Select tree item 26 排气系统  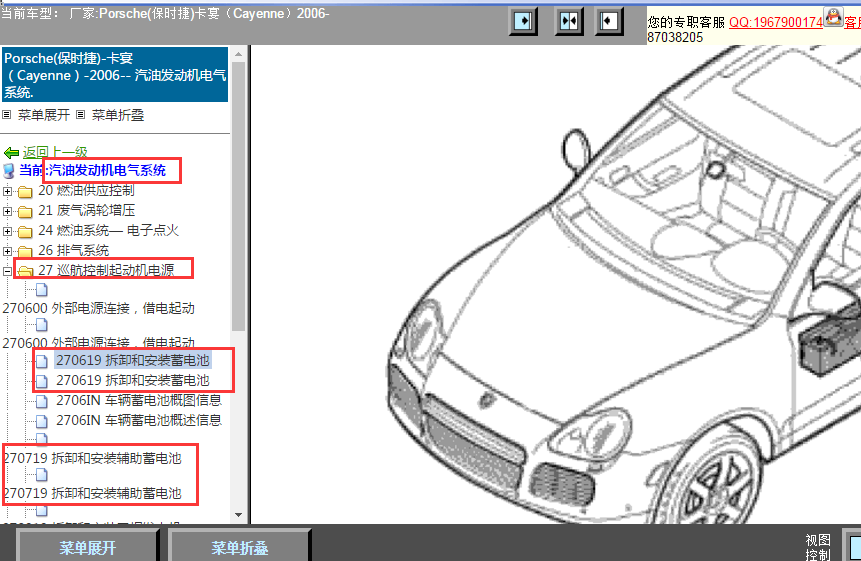click(x=74, y=250)
